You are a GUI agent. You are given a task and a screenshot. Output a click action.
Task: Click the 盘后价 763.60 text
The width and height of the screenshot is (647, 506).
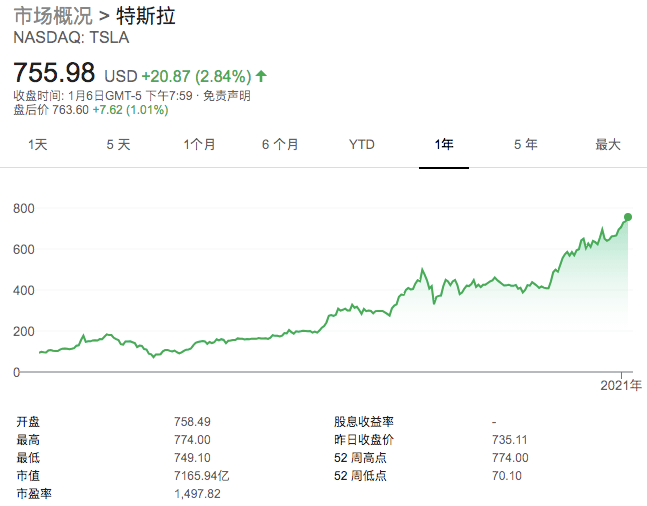(x=51, y=110)
